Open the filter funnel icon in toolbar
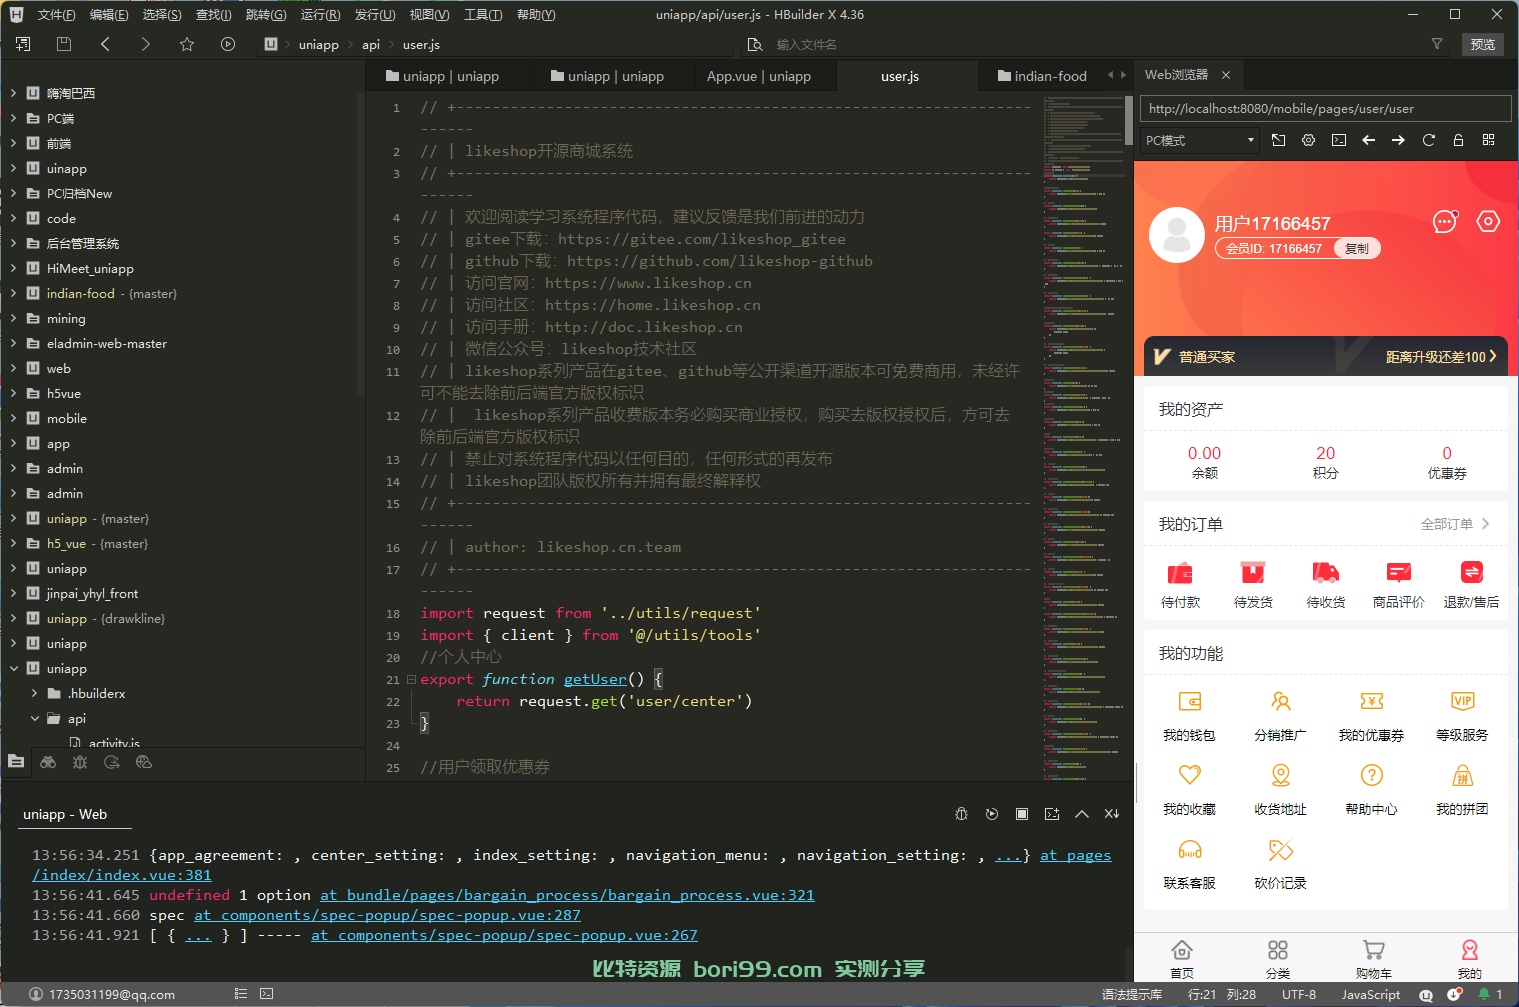The height and width of the screenshot is (1007, 1519). [x=1437, y=44]
